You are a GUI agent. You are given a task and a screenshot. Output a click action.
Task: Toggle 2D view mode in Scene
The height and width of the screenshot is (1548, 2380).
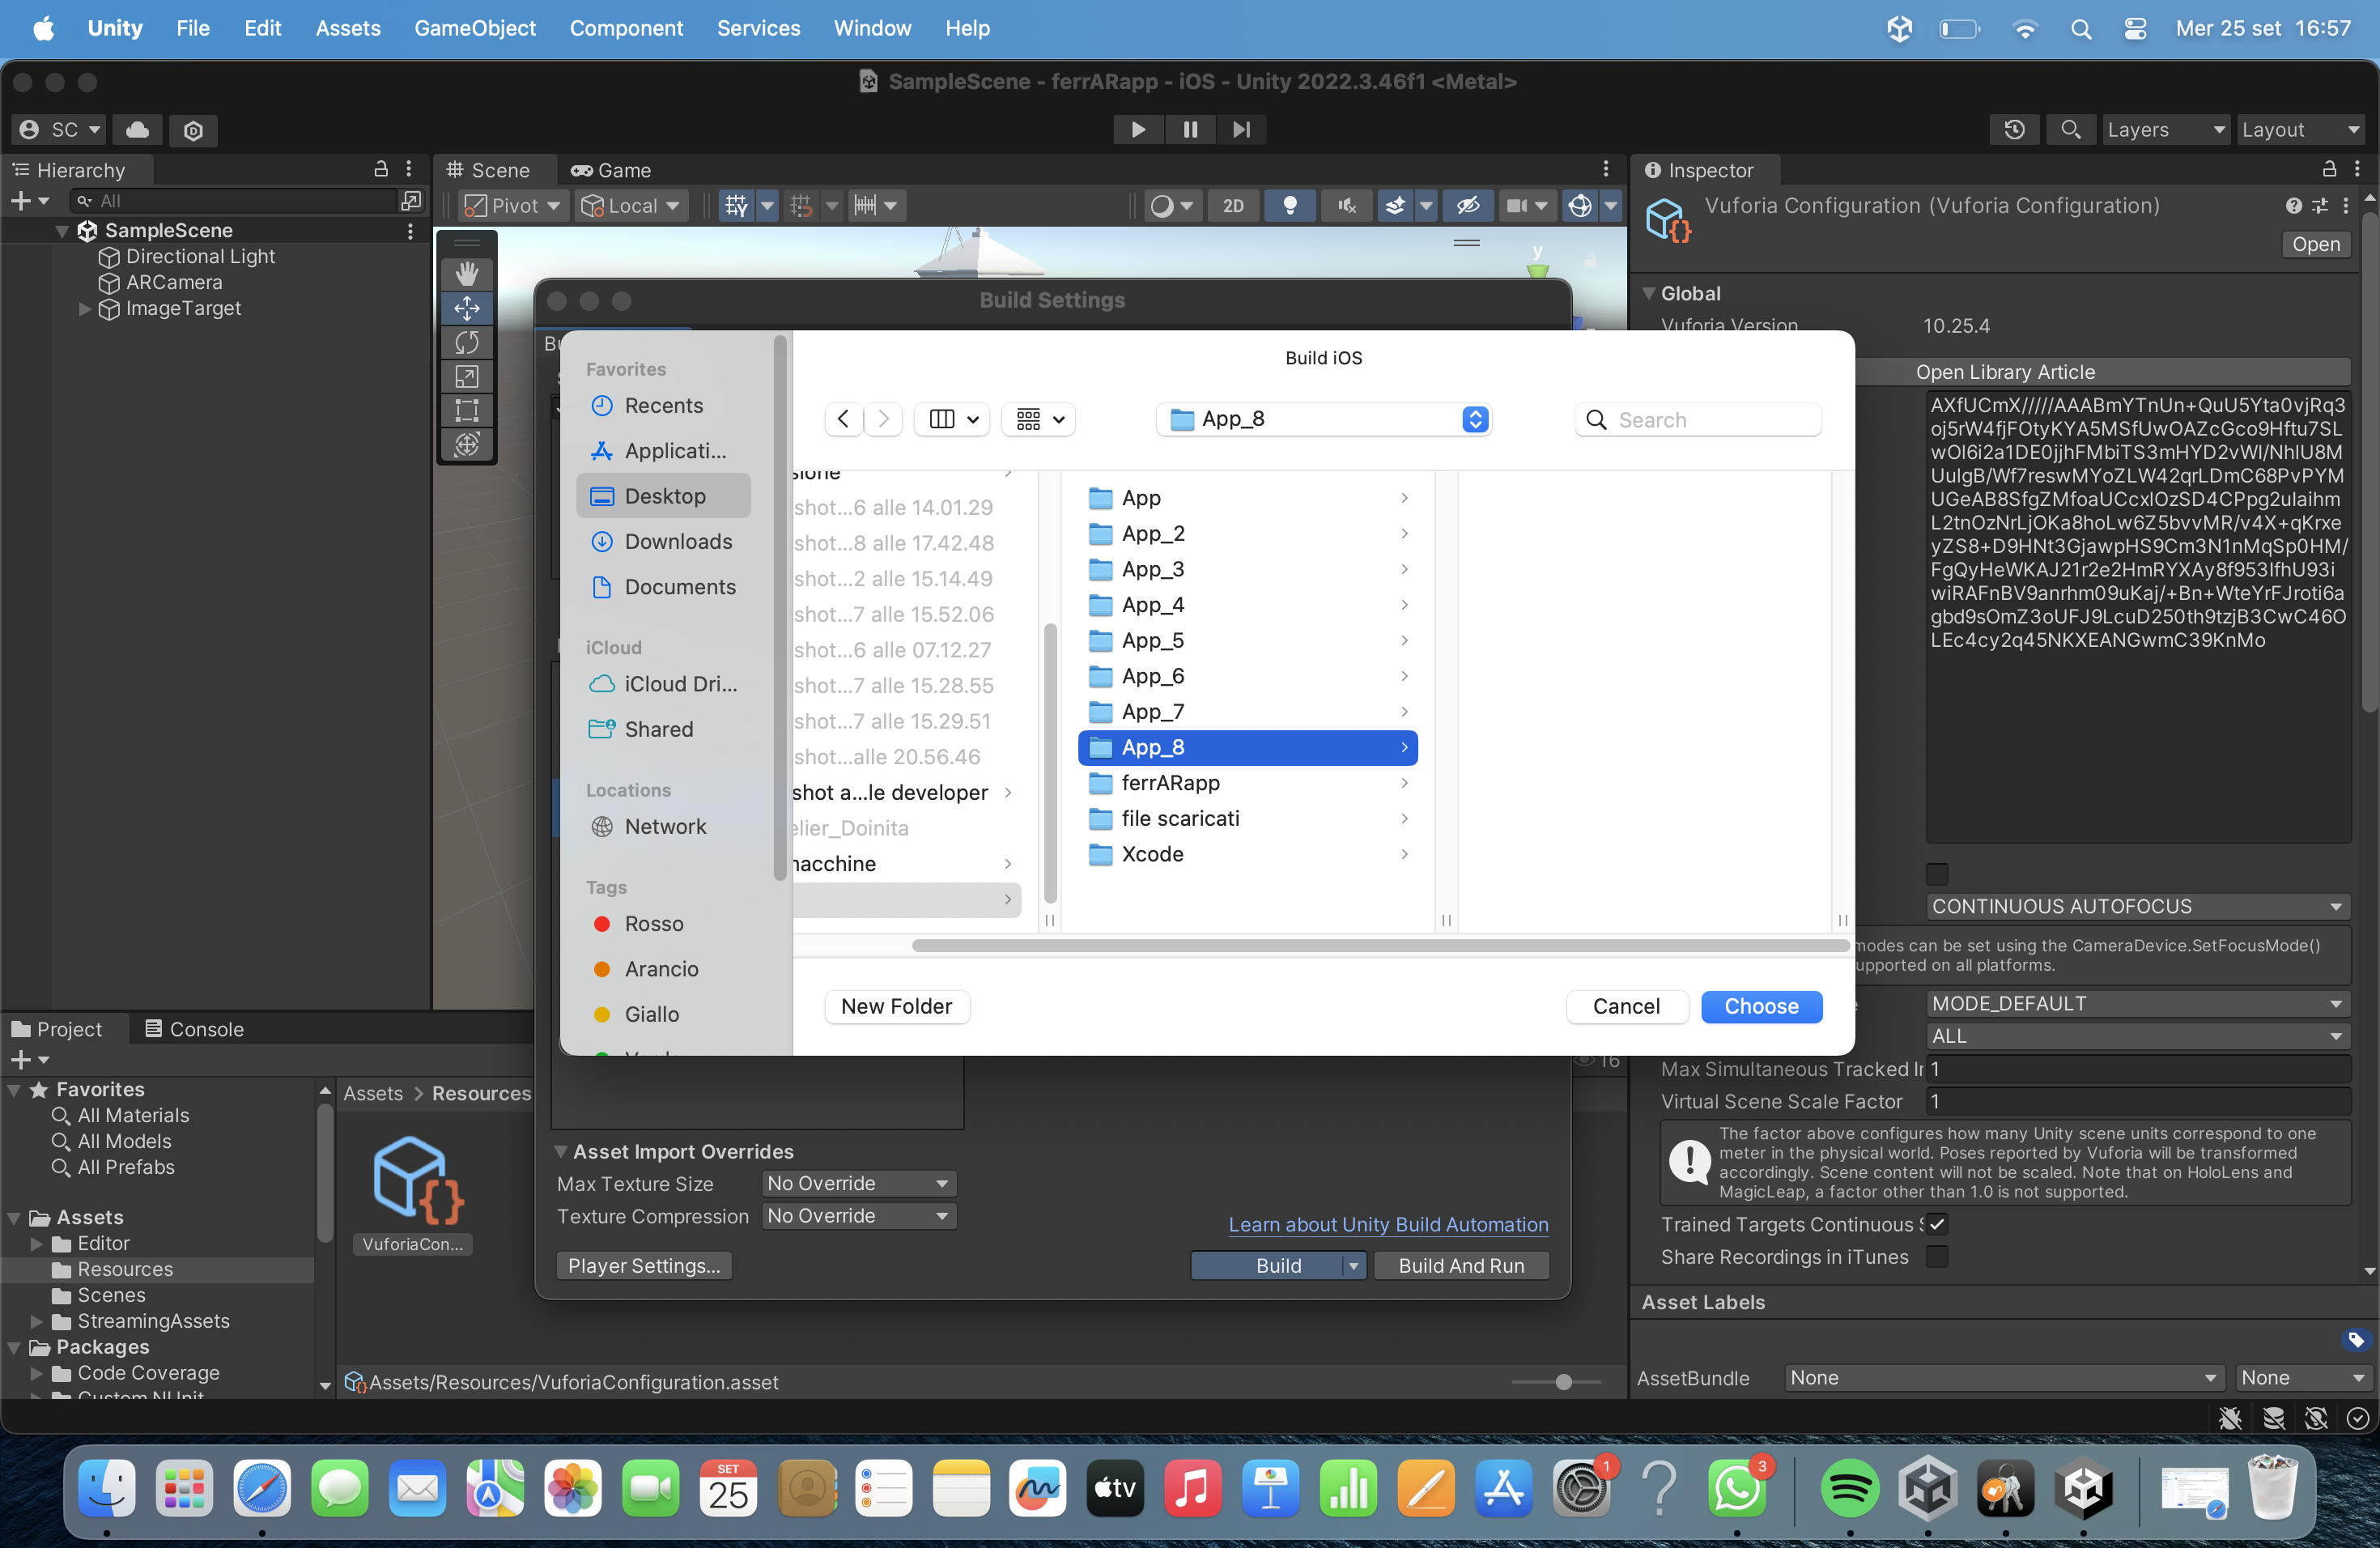[x=1233, y=206]
